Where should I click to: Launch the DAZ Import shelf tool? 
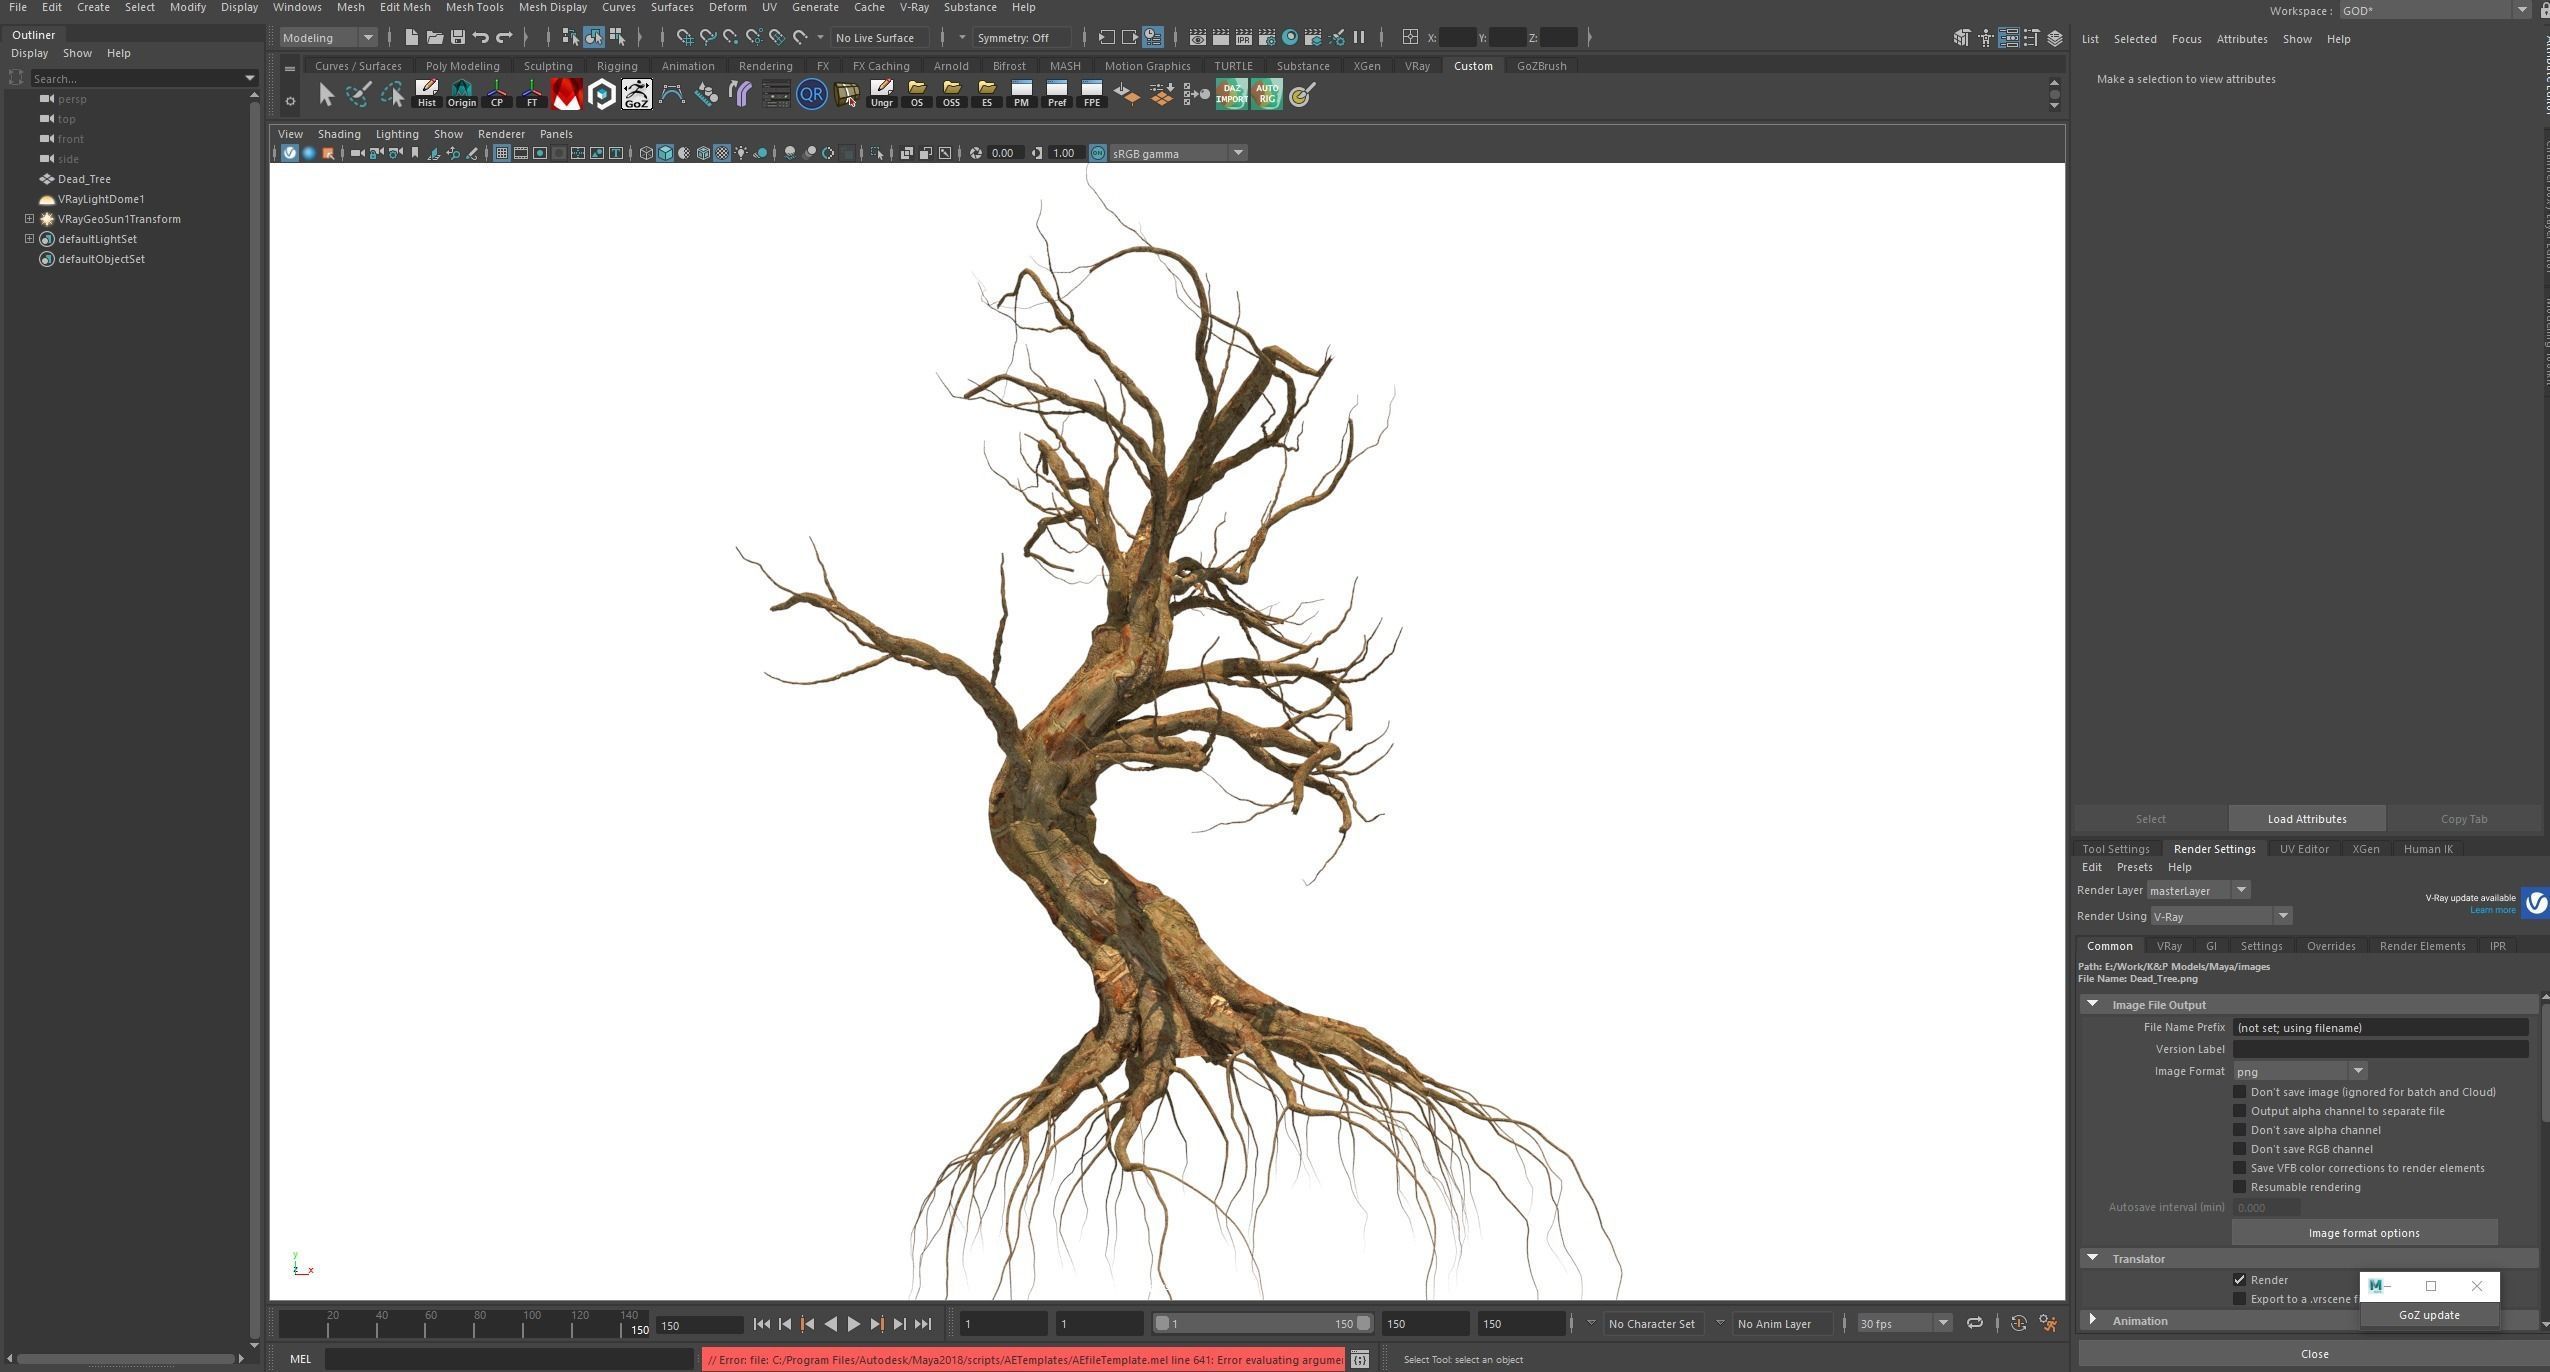[x=1231, y=94]
